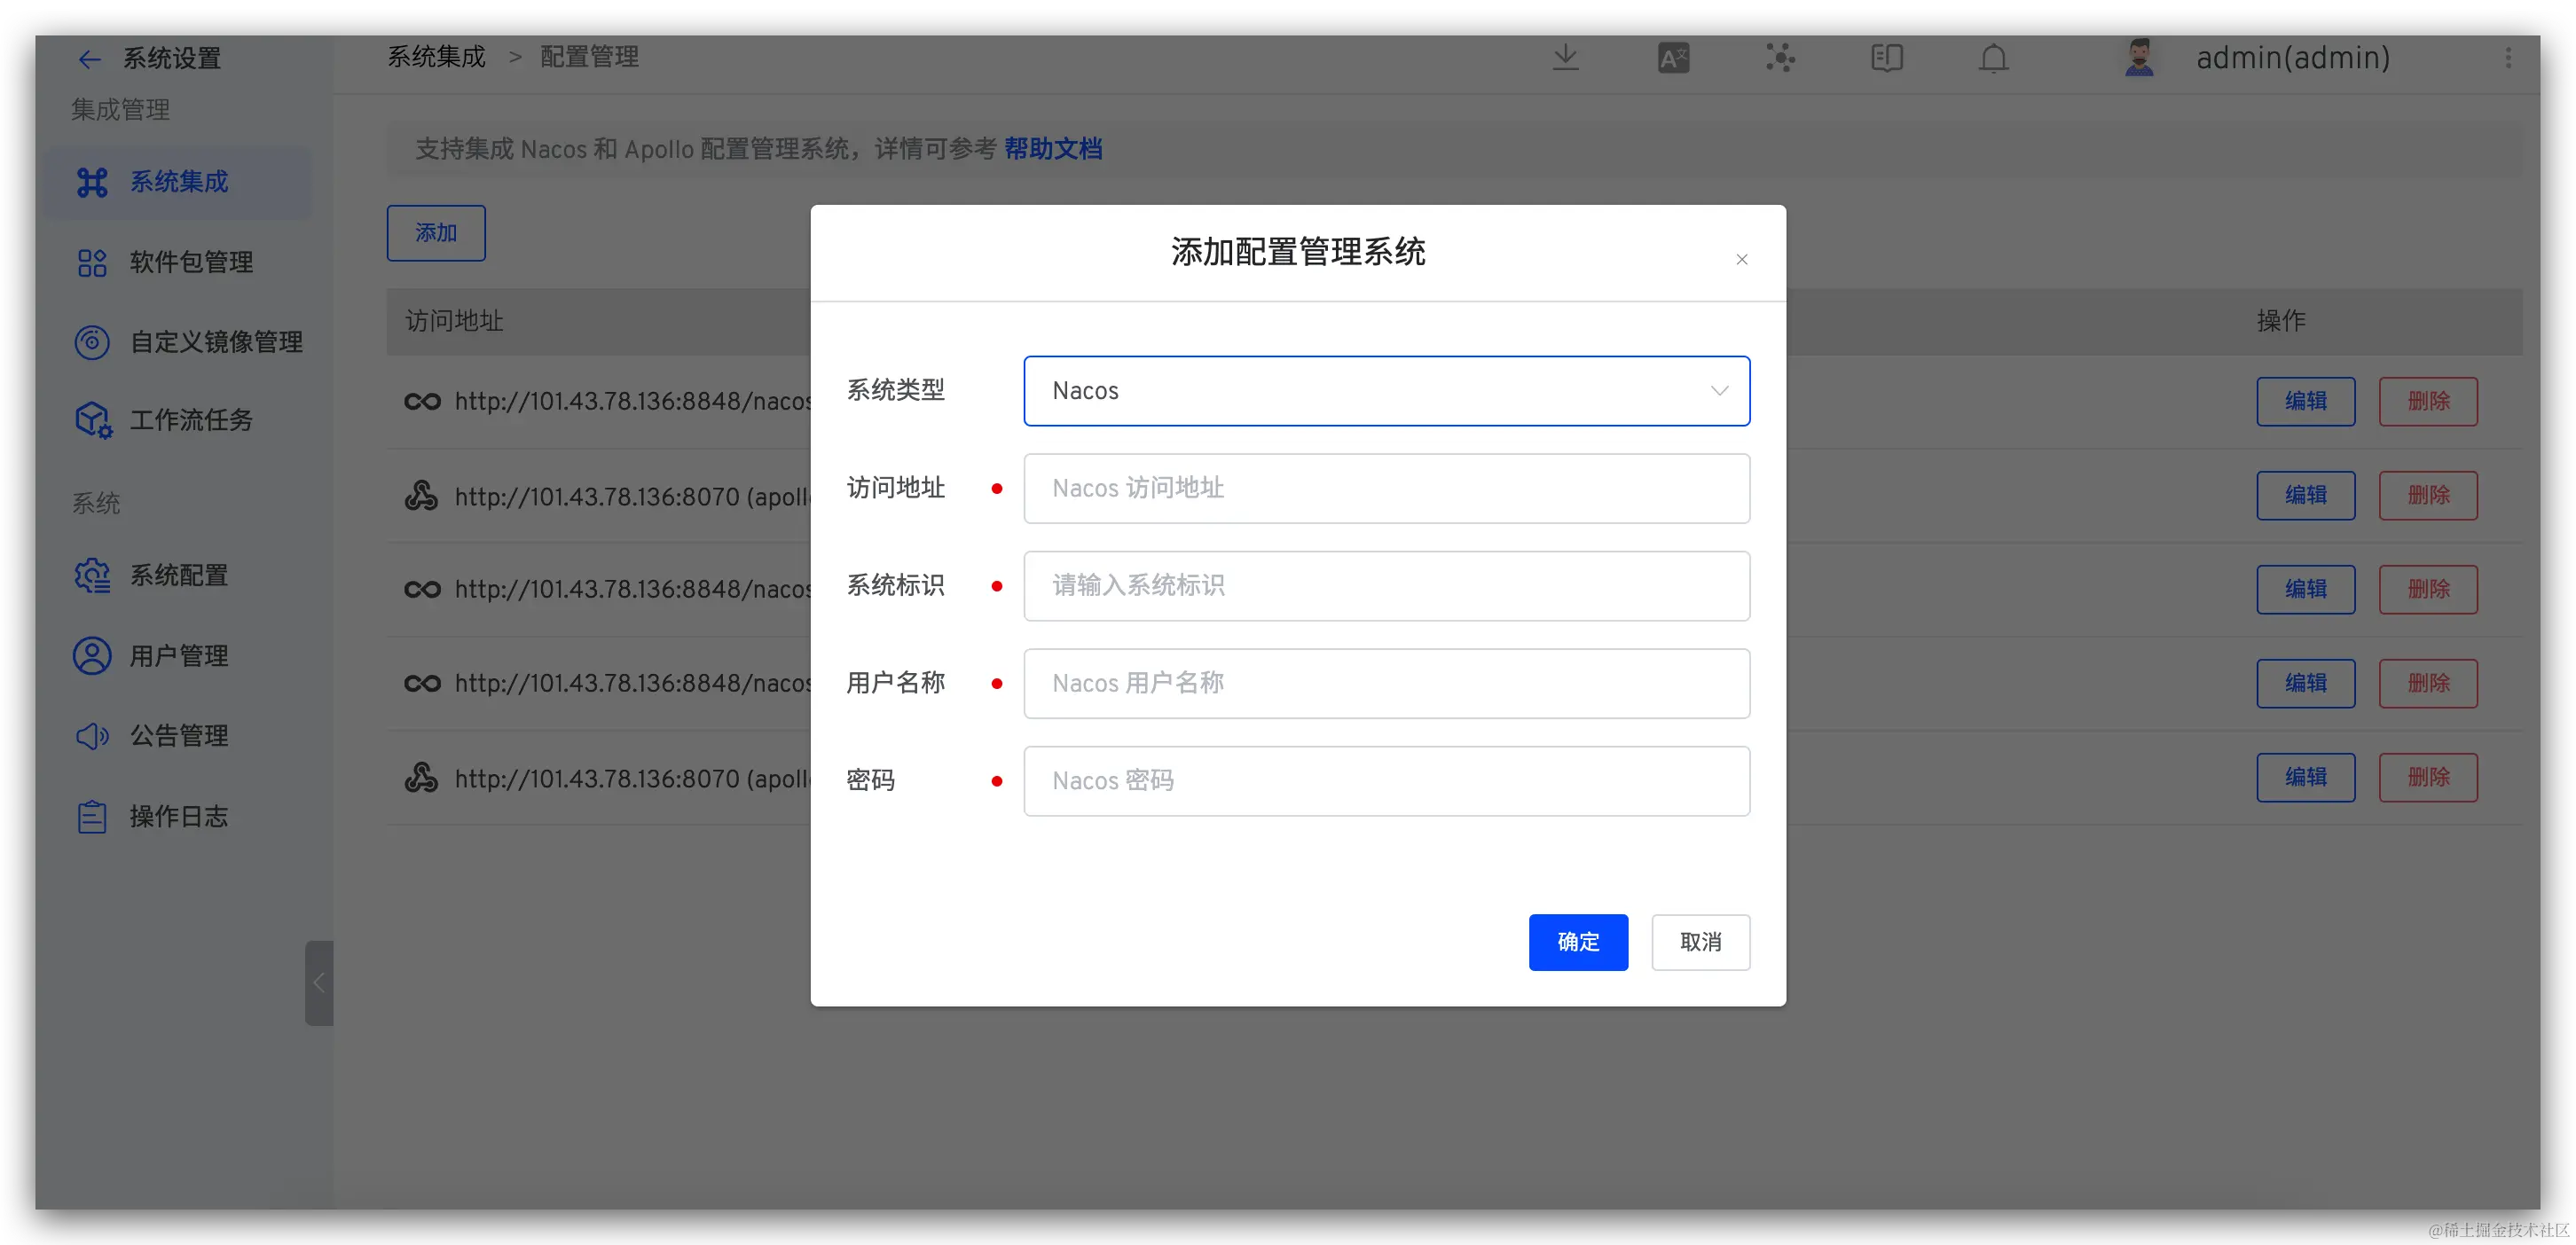Click 编辑 in the first Nacos row
2576x1245 pixels.
click(2305, 401)
